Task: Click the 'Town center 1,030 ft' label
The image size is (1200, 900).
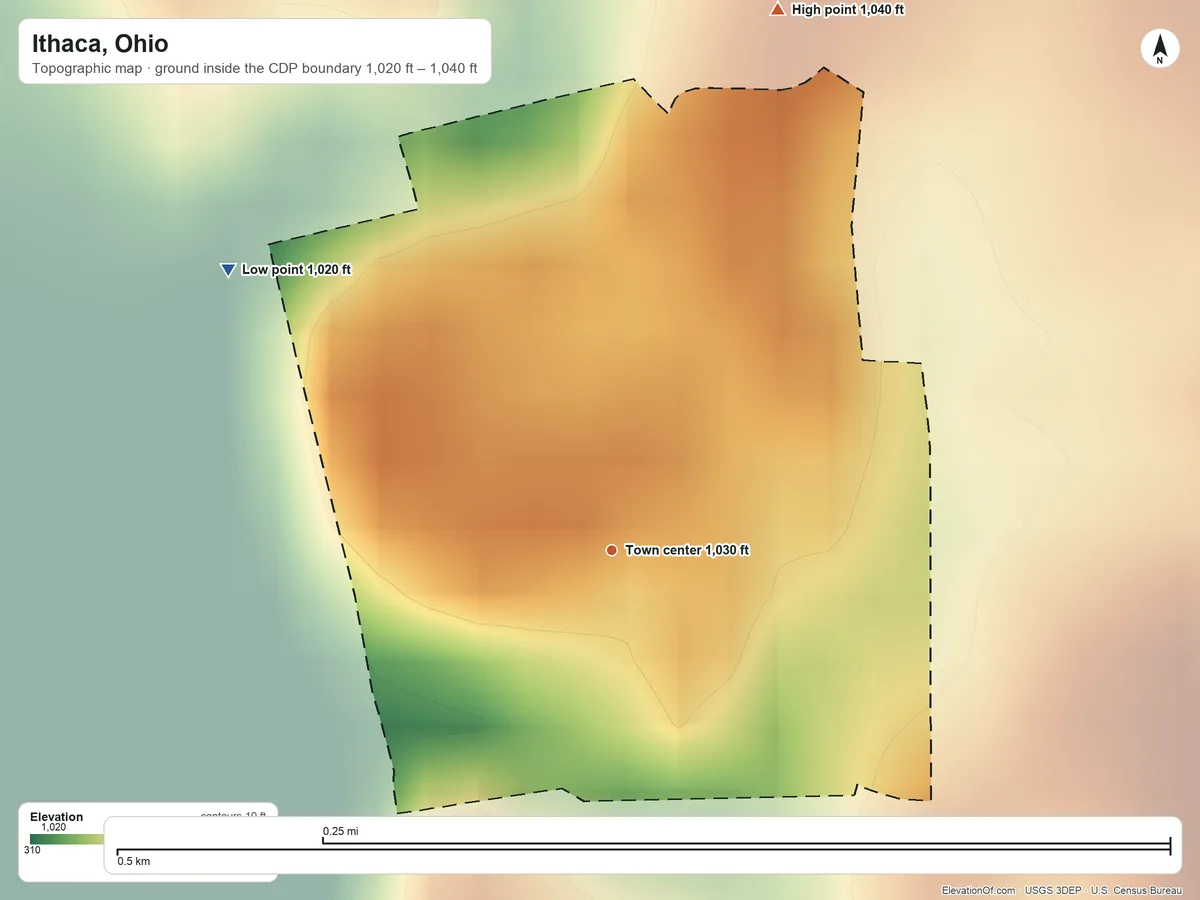Action: point(687,550)
